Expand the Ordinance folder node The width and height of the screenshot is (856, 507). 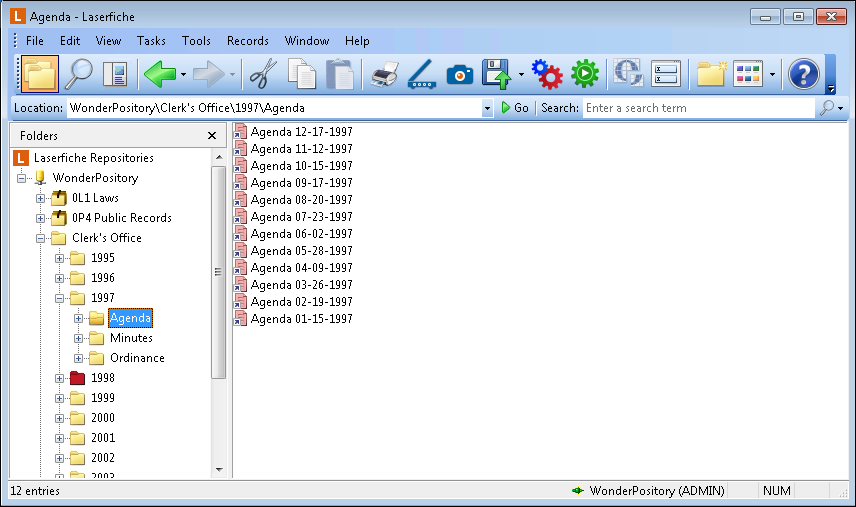coord(79,359)
